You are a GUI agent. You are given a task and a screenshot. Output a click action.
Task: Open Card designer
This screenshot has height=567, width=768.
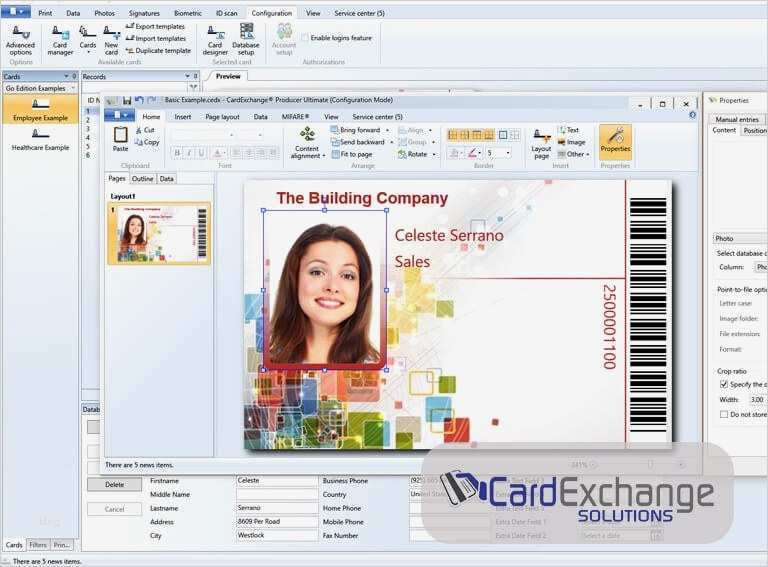coord(215,41)
